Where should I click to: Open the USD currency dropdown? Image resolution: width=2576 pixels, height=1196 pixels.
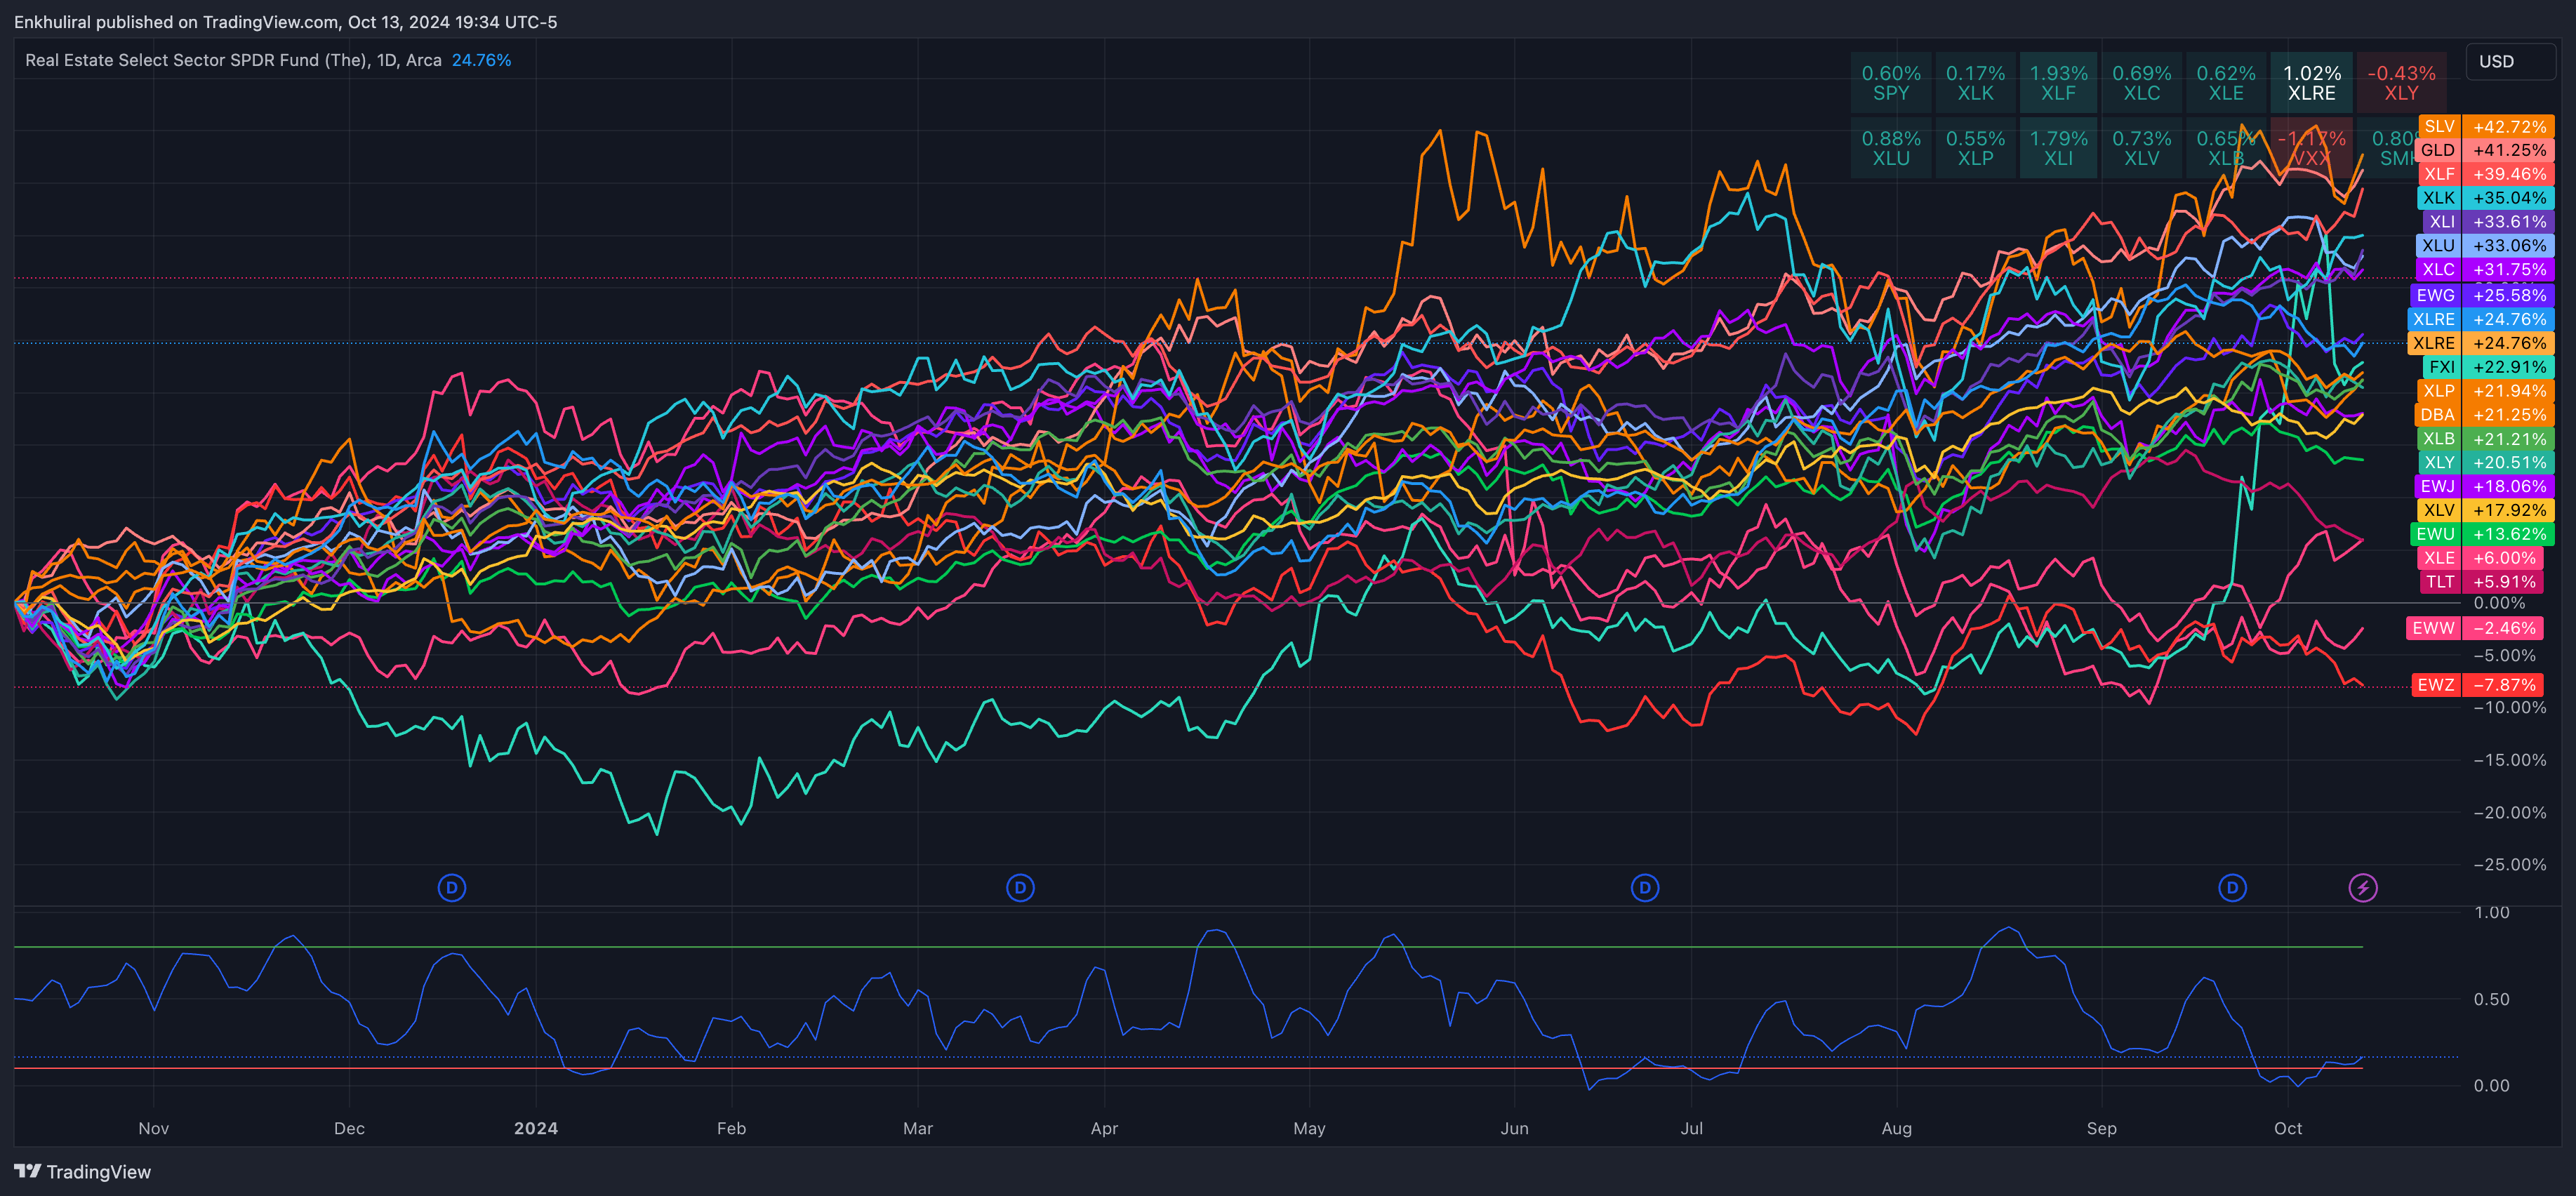click(x=2510, y=61)
